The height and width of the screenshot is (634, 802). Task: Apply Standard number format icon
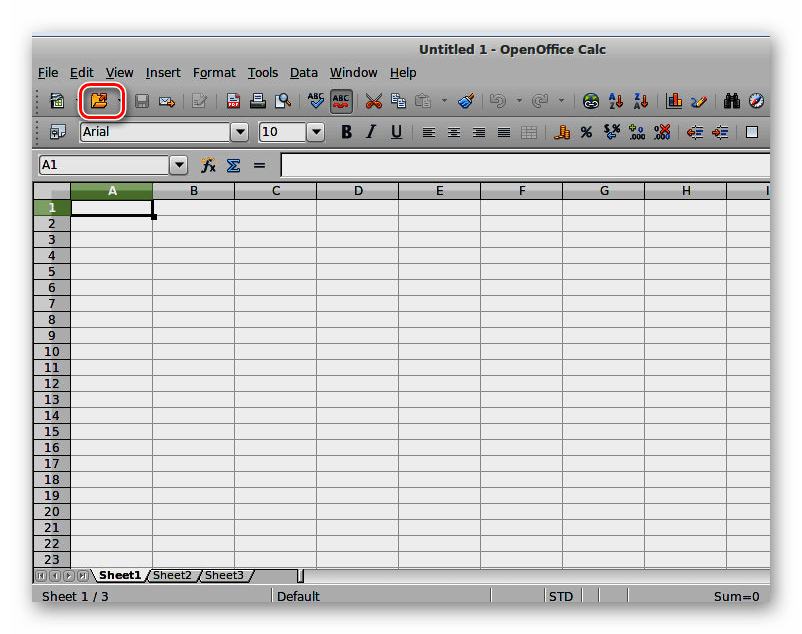[612, 132]
